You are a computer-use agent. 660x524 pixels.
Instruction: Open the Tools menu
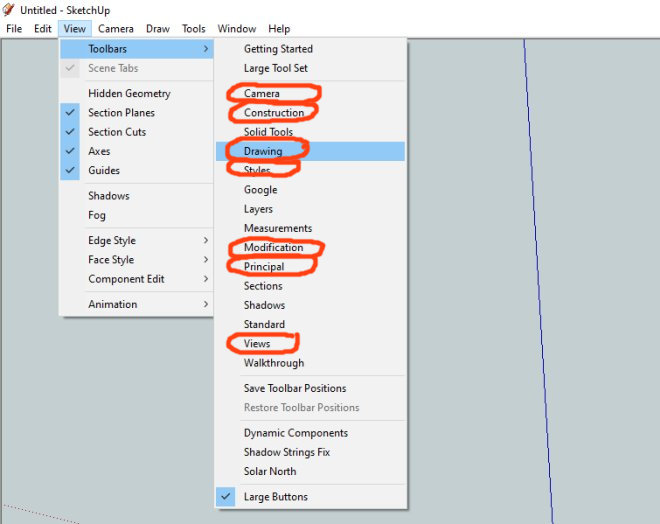[x=194, y=29]
